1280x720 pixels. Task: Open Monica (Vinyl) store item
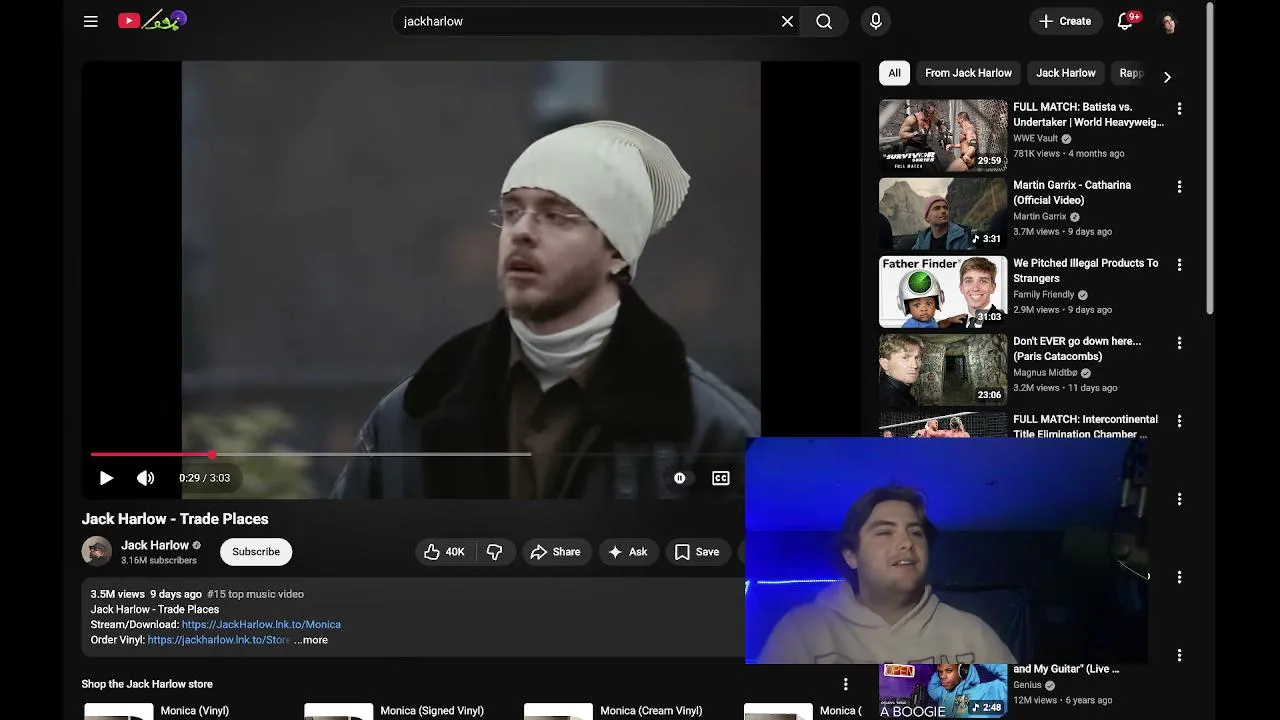(x=194, y=711)
